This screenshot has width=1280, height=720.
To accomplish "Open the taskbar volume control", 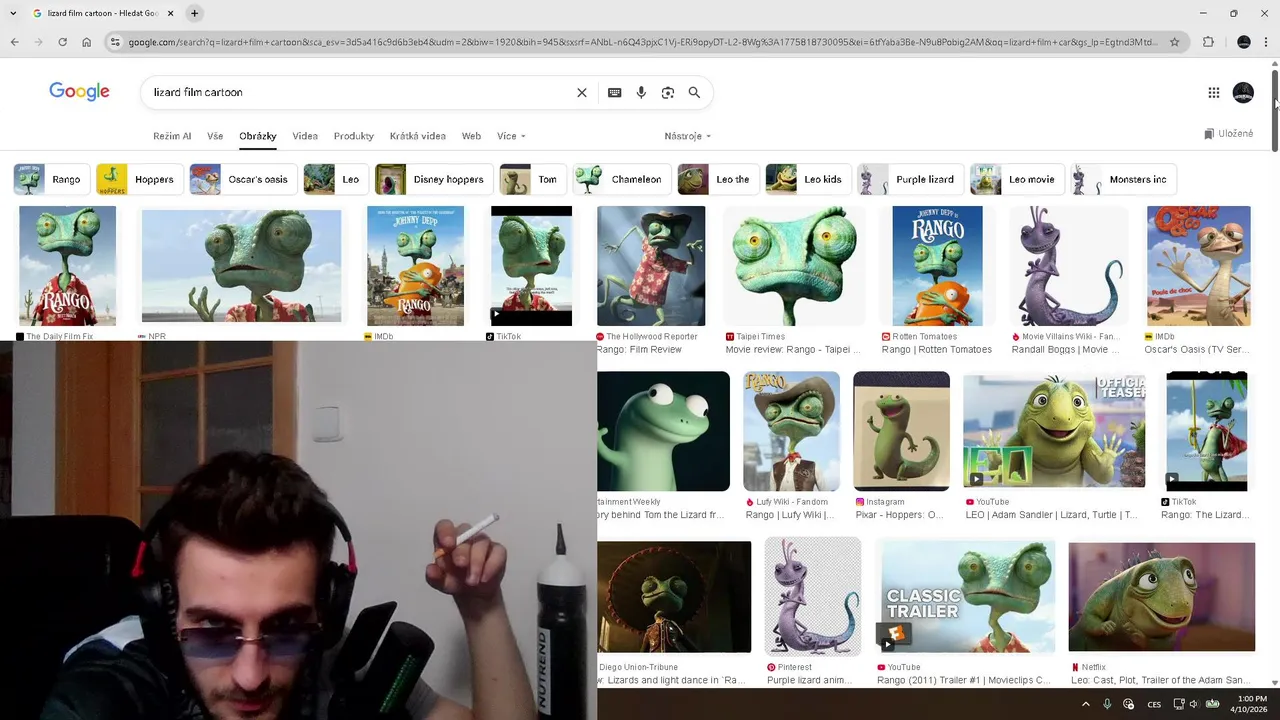I will tap(1193, 704).
